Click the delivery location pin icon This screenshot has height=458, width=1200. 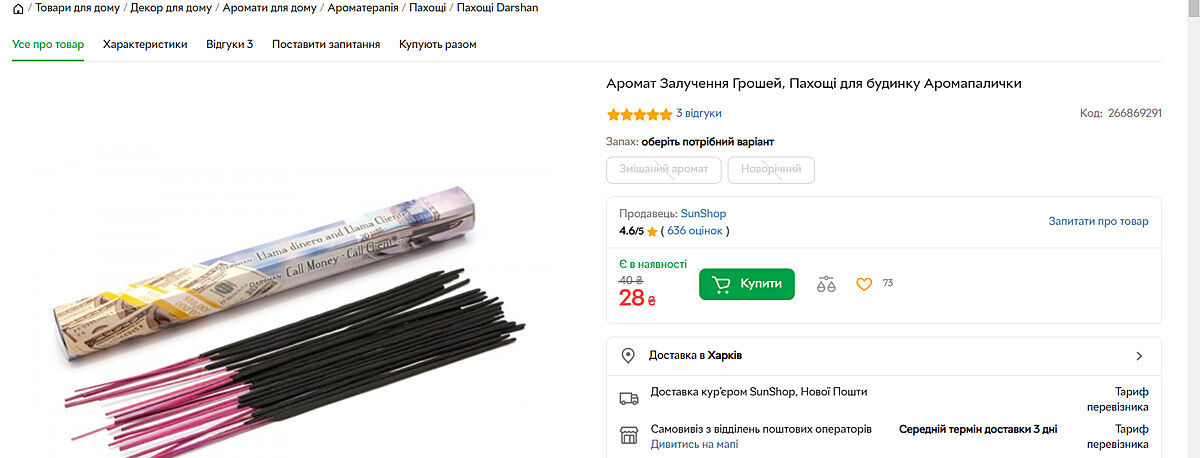pyautogui.click(x=628, y=356)
